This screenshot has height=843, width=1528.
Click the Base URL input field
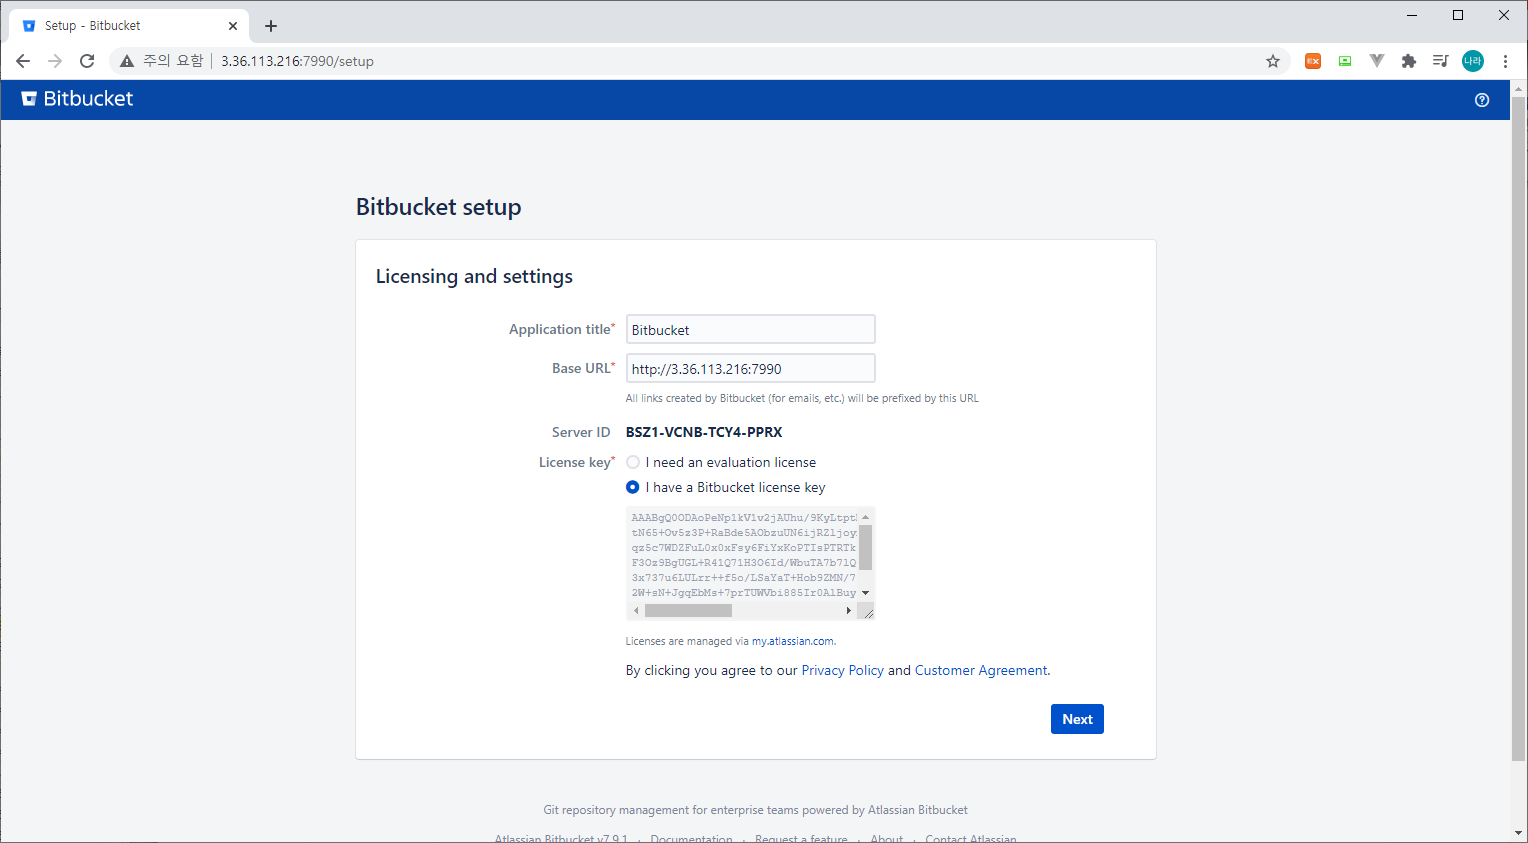point(751,368)
